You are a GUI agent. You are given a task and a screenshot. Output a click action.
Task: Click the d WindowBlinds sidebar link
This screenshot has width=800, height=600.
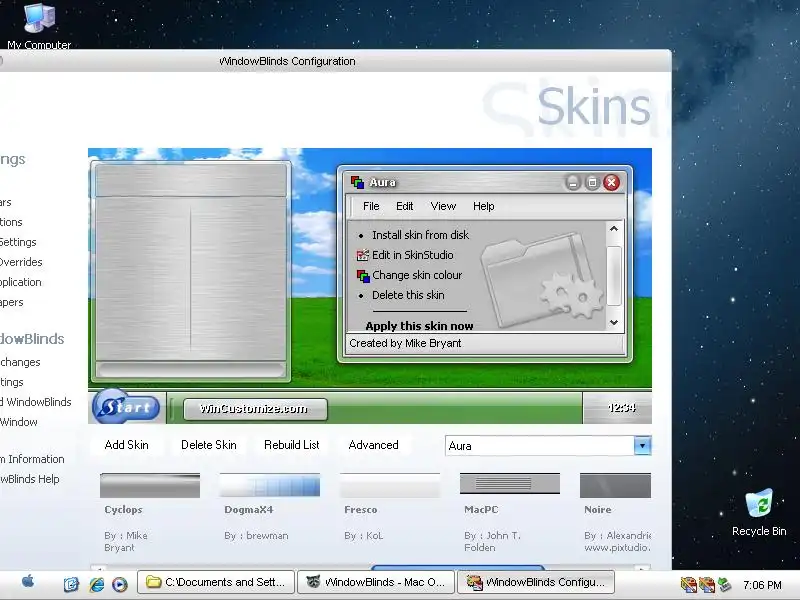pyautogui.click(x=36, y=402)
